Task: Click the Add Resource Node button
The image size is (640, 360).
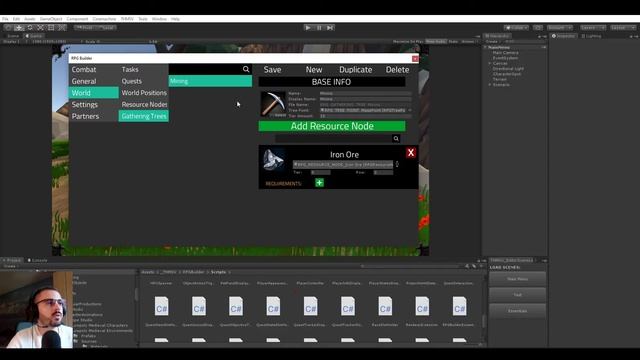Action: [332, 126]
